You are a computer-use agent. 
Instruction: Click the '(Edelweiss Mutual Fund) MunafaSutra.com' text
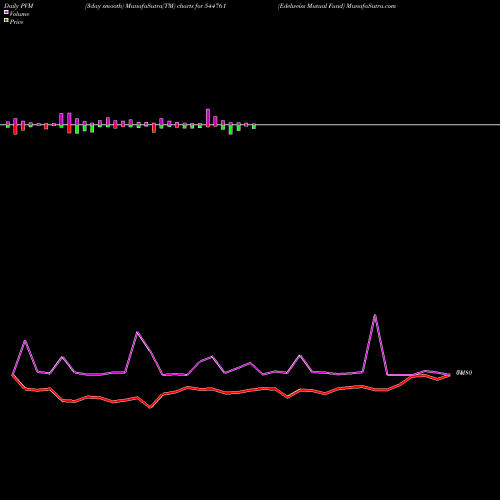[x=337, y=6]
